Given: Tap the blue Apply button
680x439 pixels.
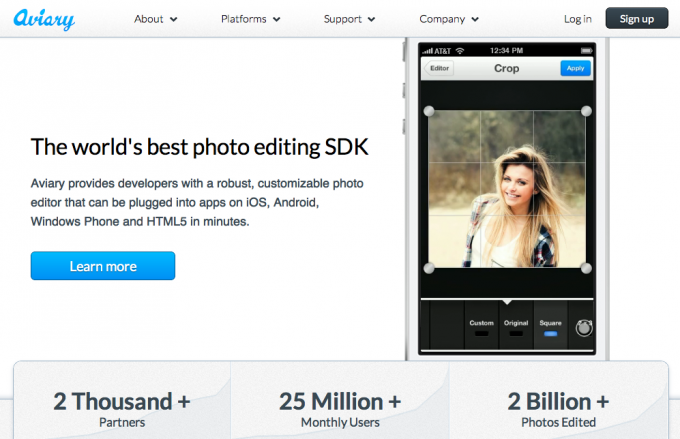Looking at the screenshot, I should (x=575, y=68).
